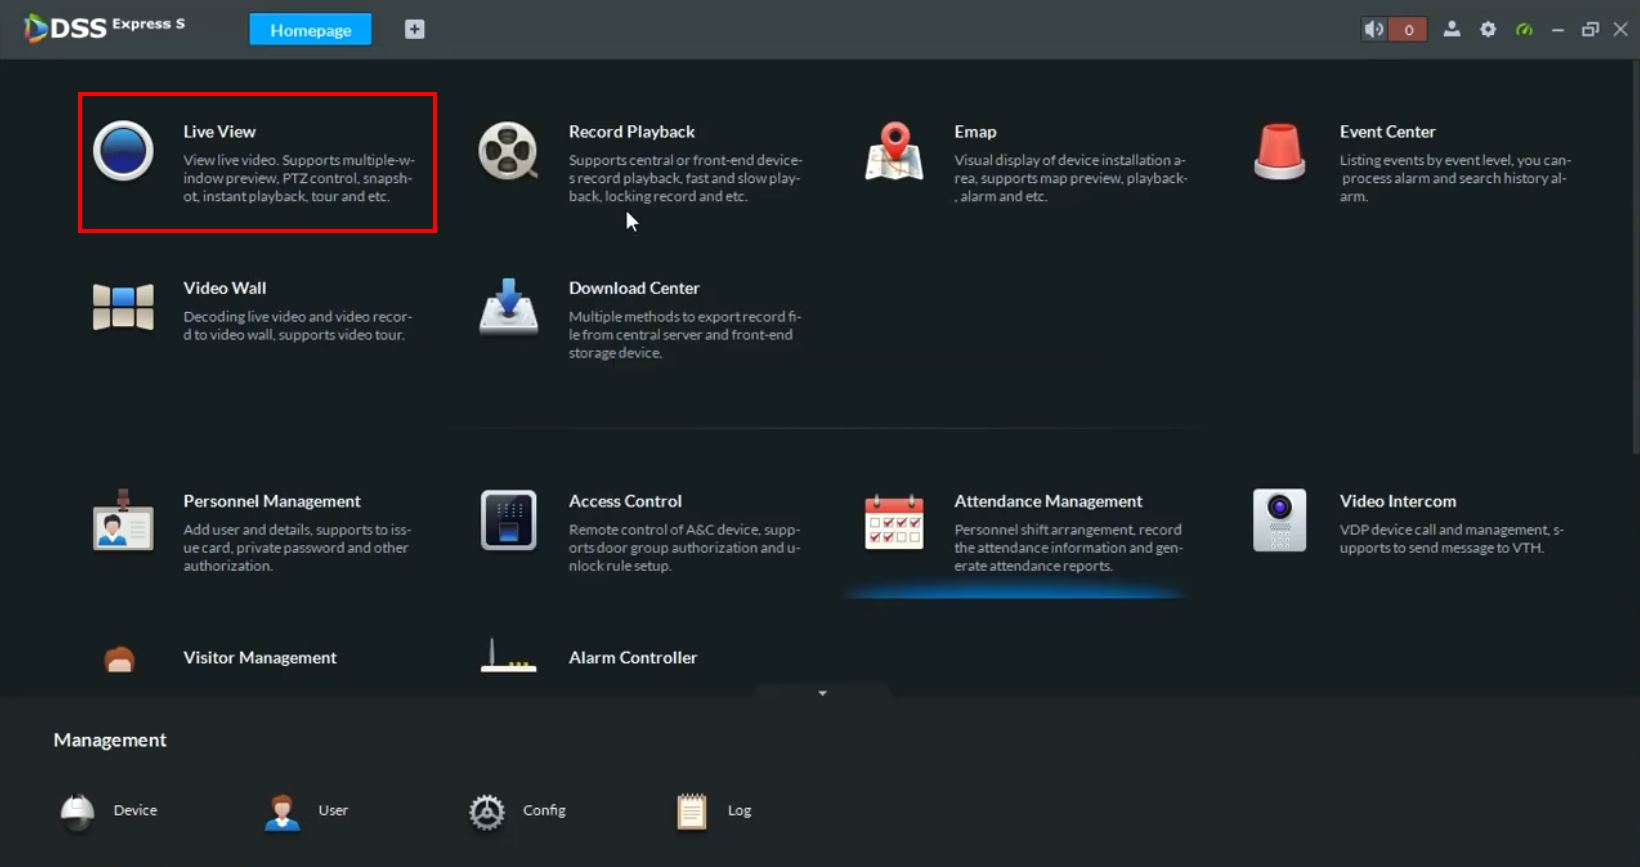
Task: Open the Record Playback film reel icon
Action: pos(508,151)
